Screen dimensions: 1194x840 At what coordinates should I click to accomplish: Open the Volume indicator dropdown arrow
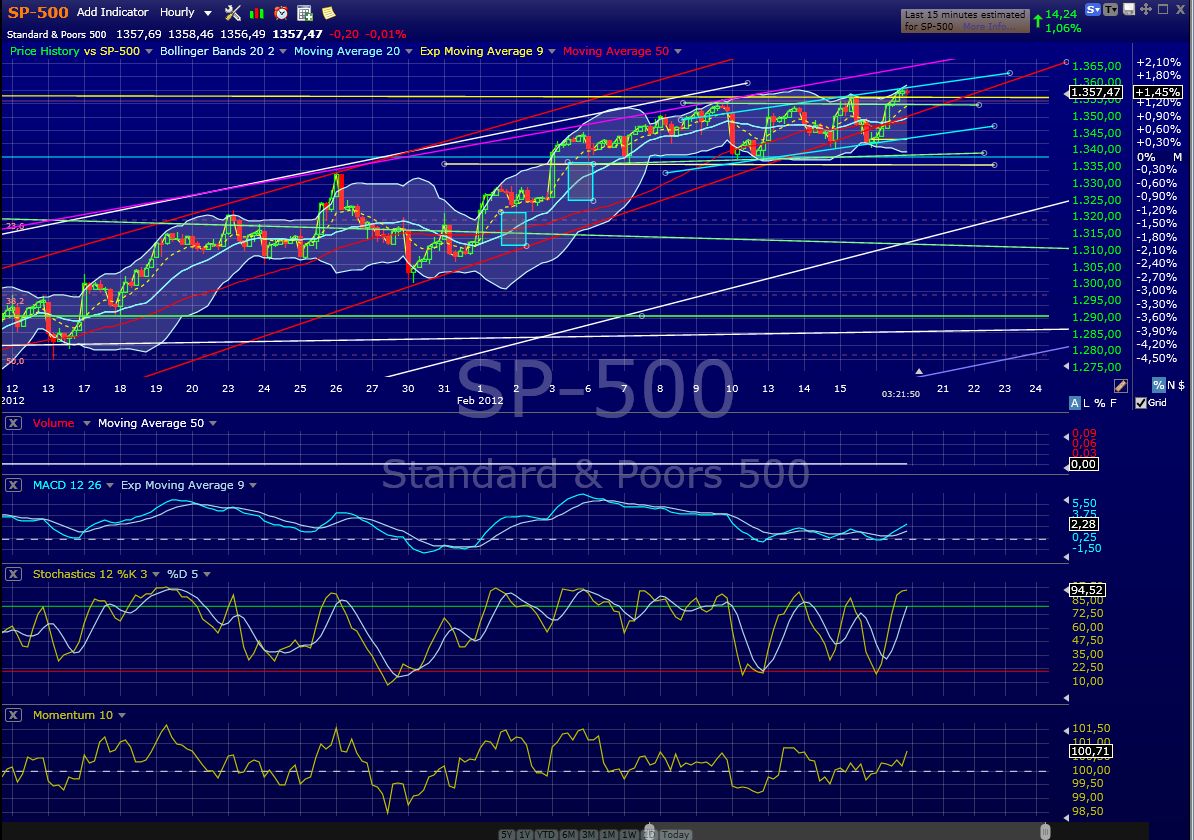tap(86, 423)
